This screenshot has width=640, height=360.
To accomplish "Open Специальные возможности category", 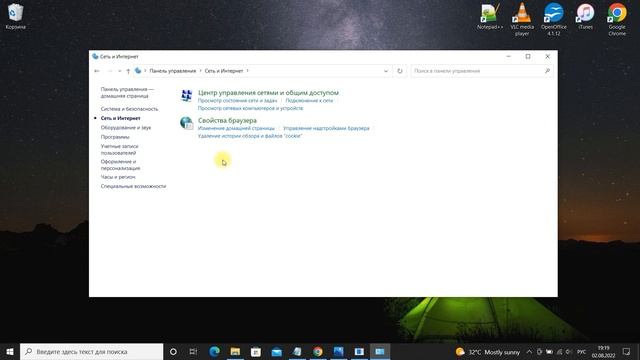I will (133, 186).
